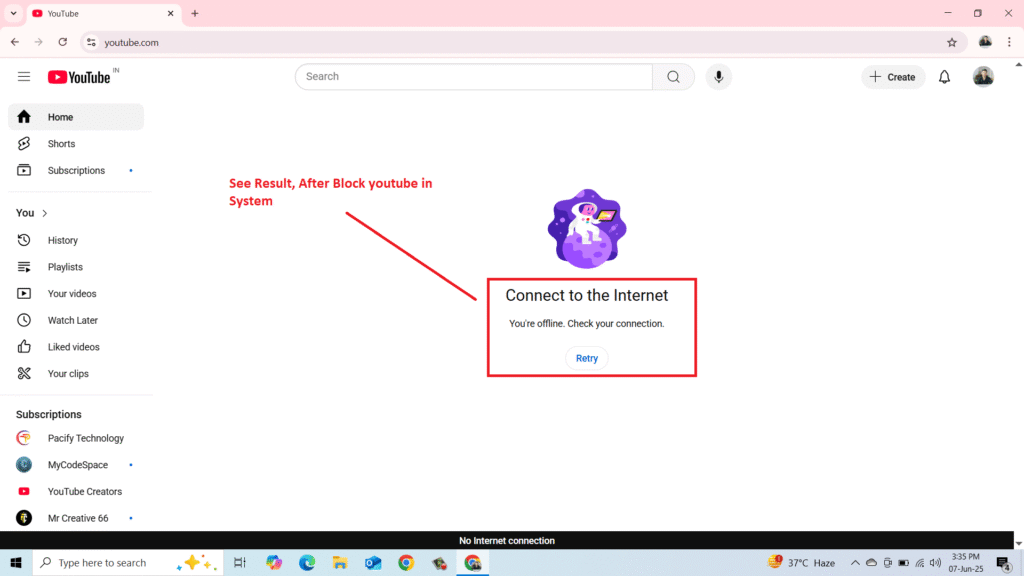Select the YouTube browser tab
This screenshot has width=1024, height=576.
(104, 14)
